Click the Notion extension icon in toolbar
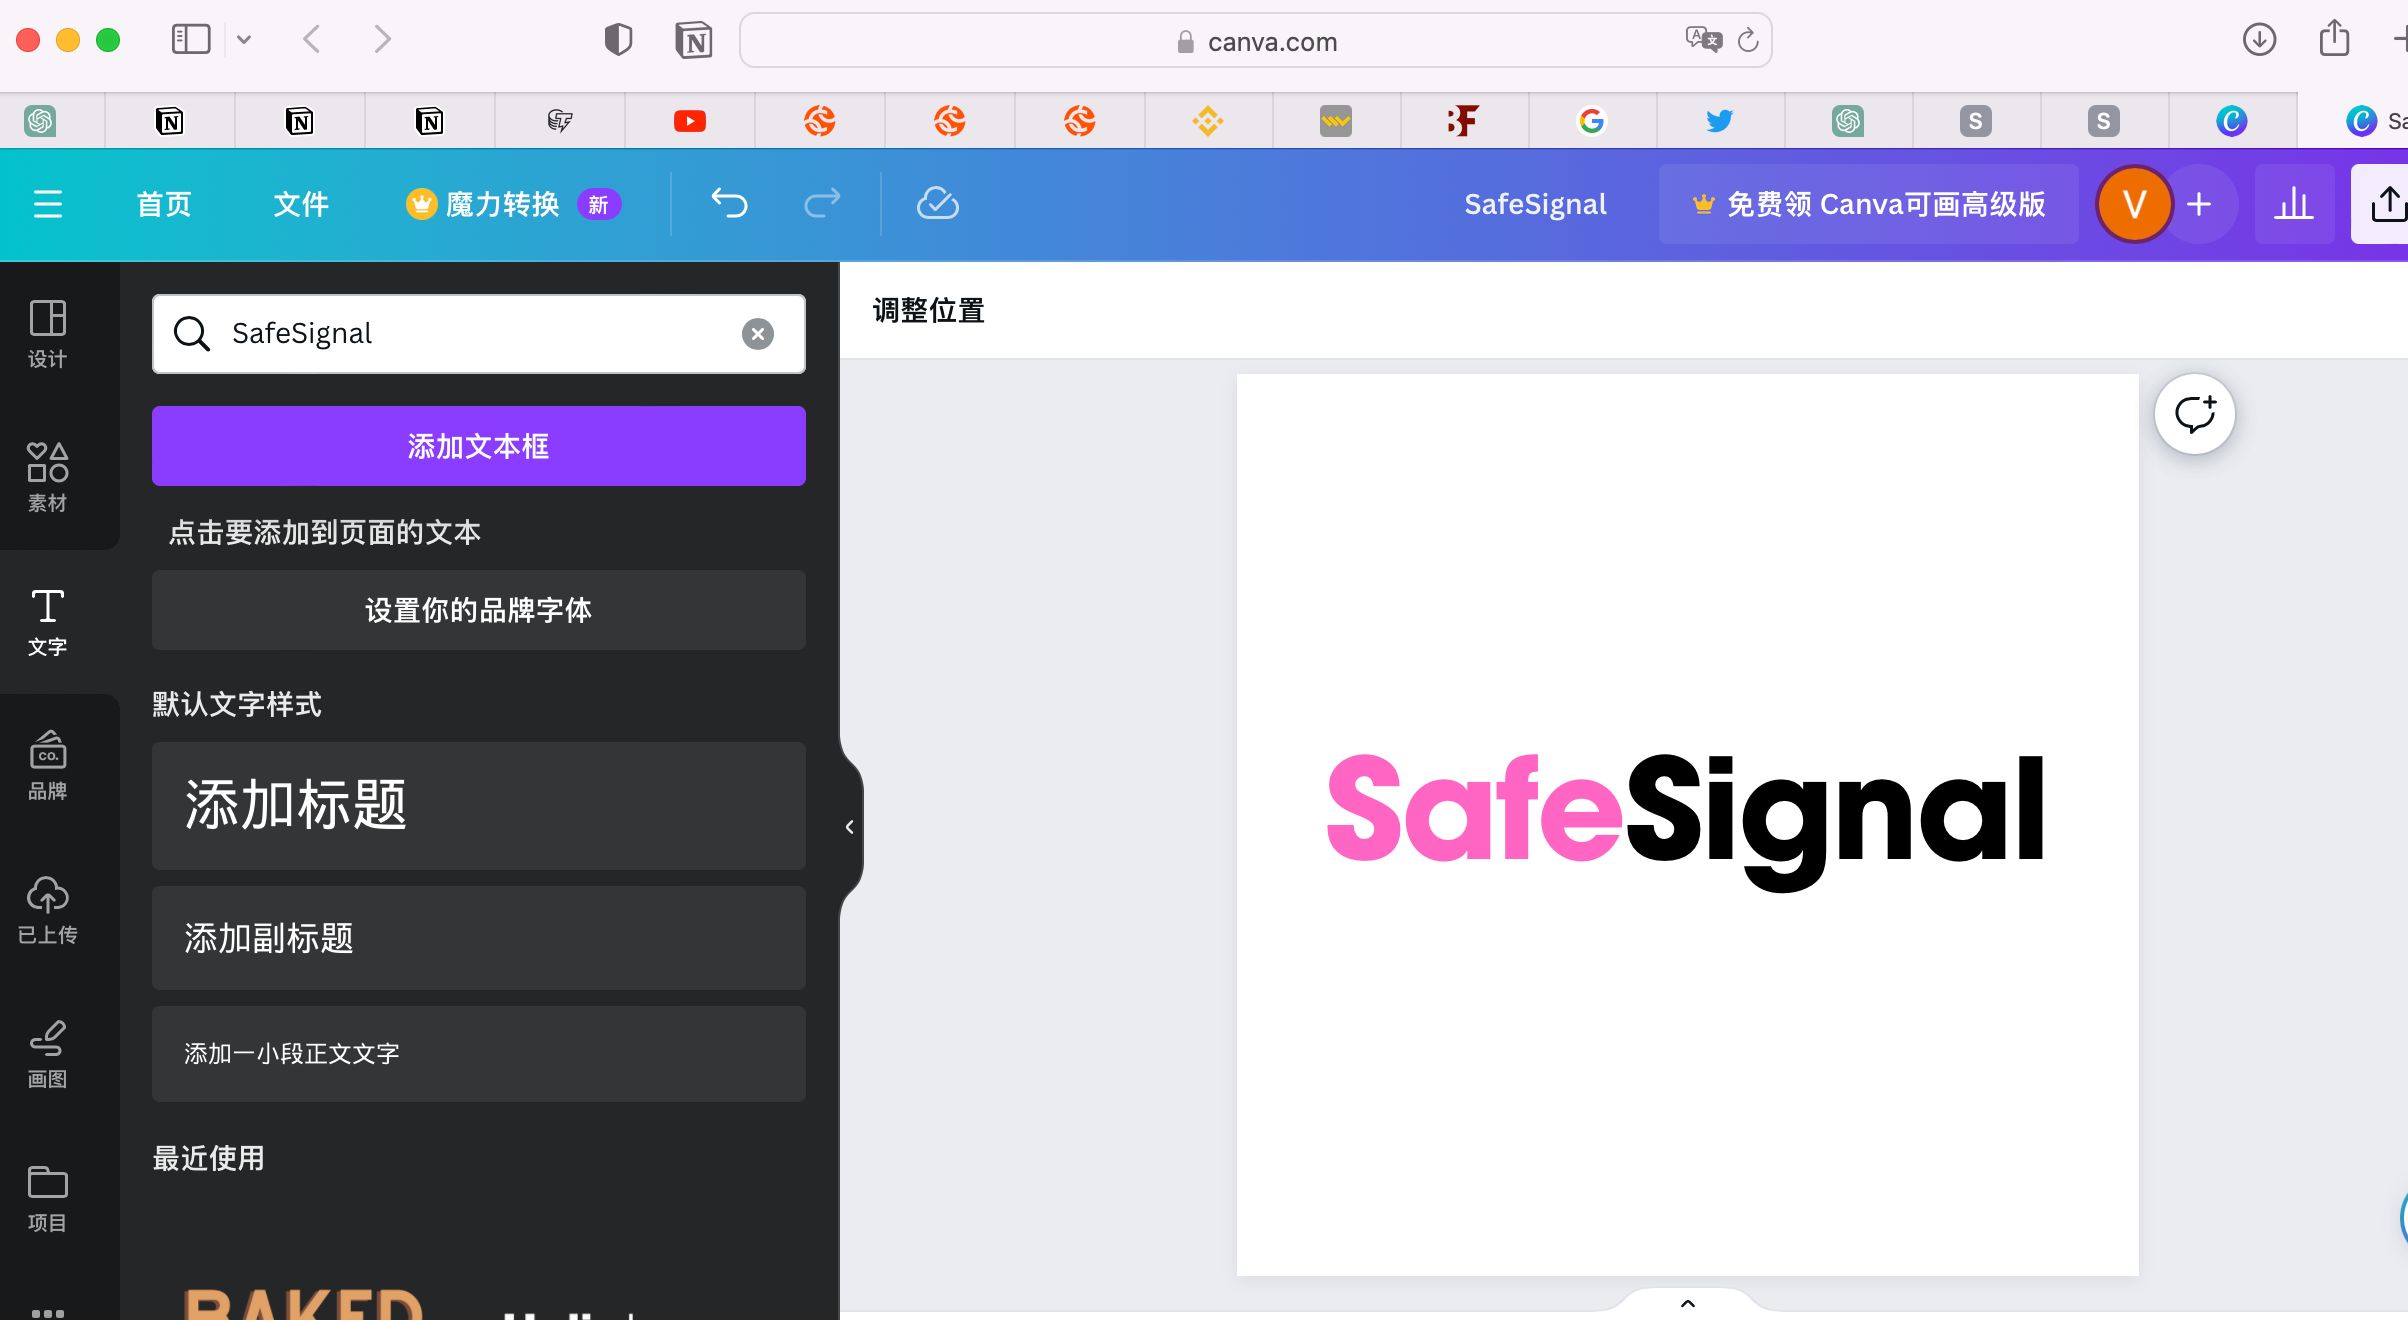The image size is (2408, 1320). pyautogui.click(x=694, y=40)
